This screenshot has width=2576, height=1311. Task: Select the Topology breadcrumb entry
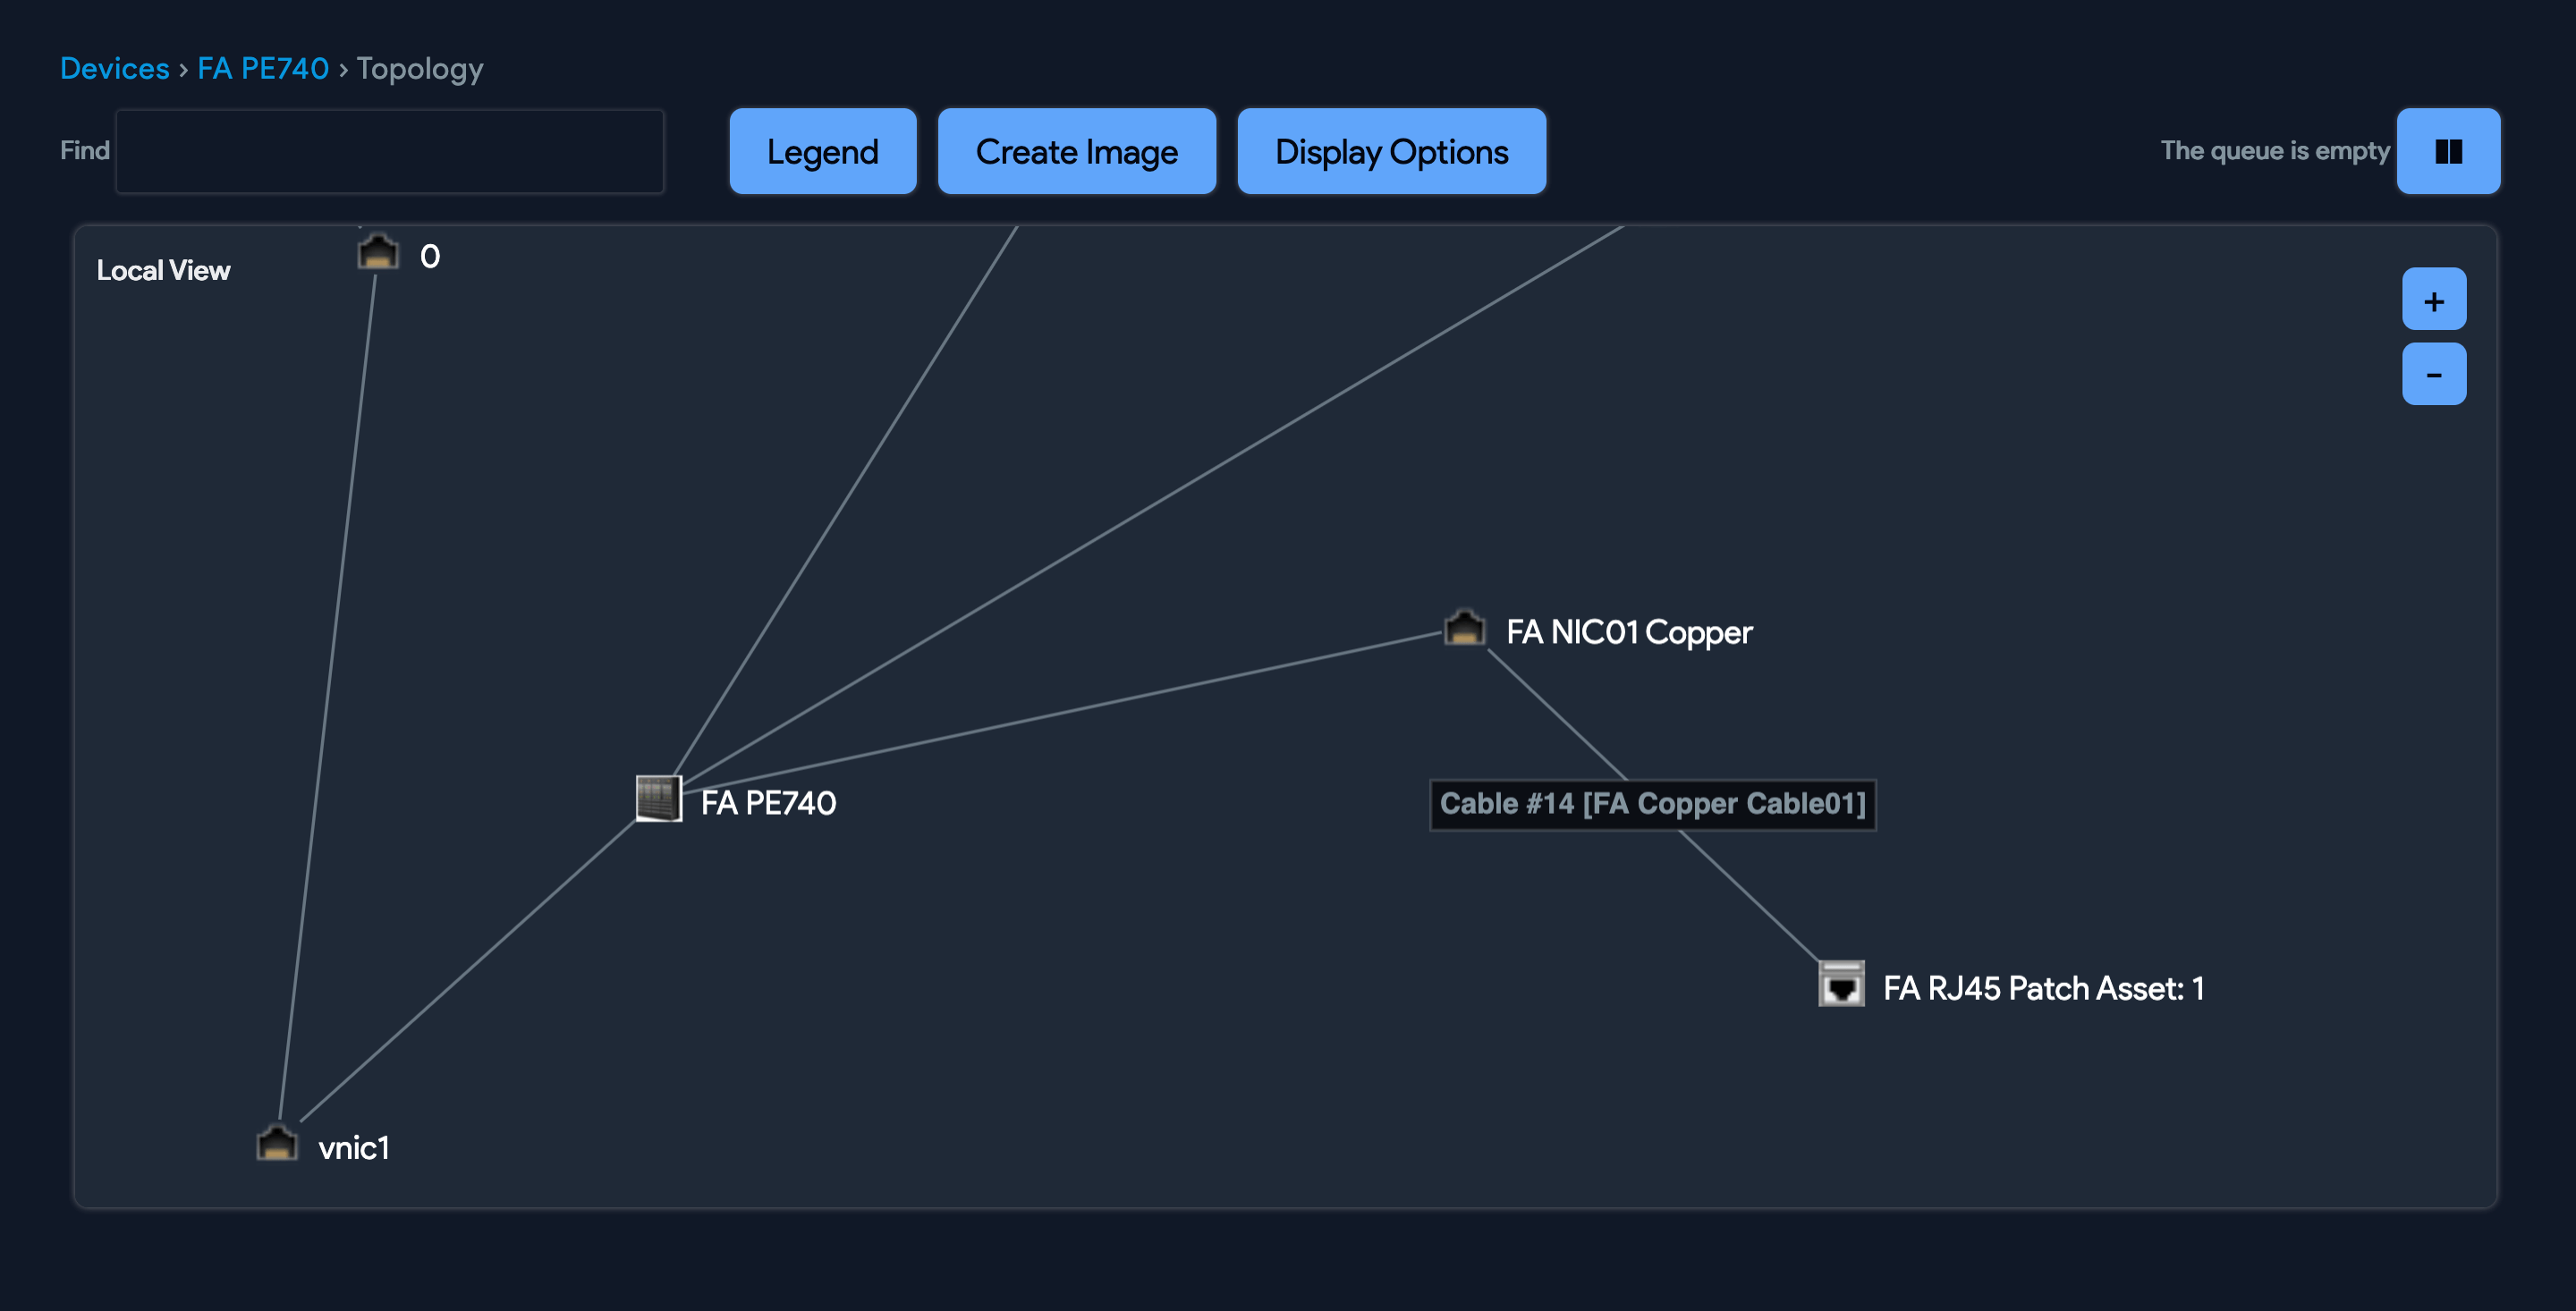(x=419, y=67)
